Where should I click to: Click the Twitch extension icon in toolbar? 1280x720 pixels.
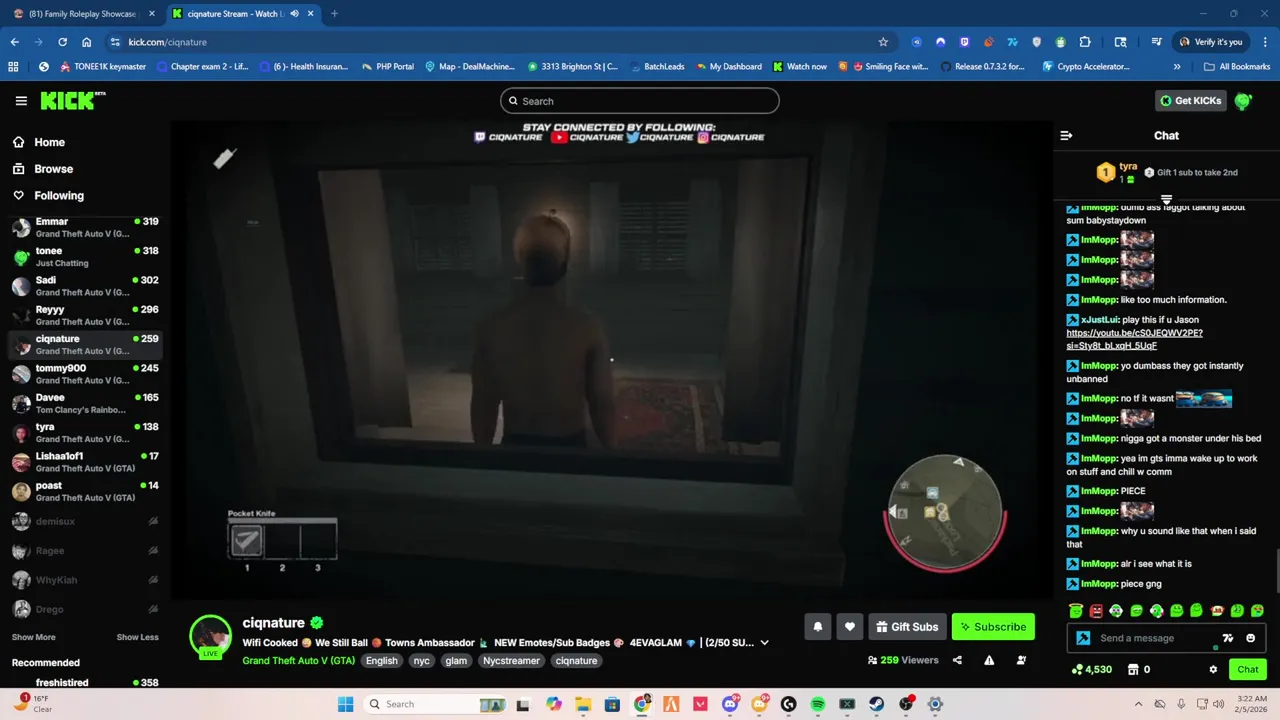(x=965, y=42)
